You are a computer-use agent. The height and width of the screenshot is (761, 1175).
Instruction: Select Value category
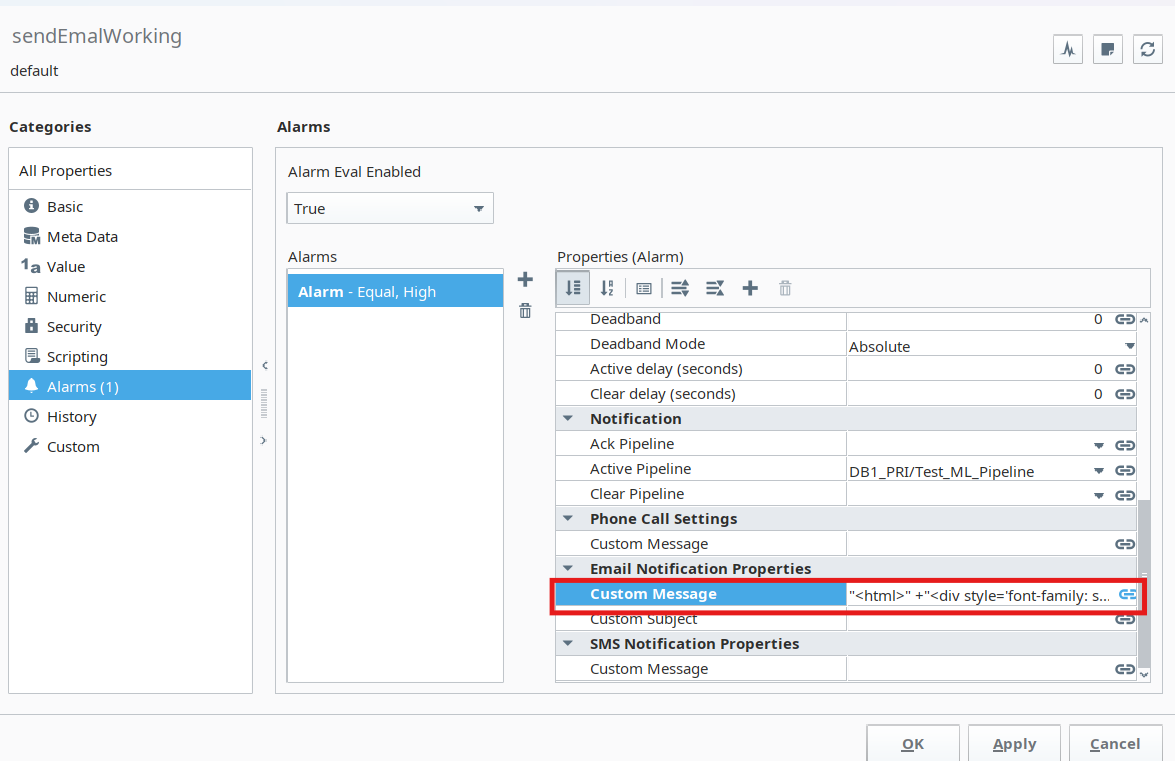(x=130, y=267)
